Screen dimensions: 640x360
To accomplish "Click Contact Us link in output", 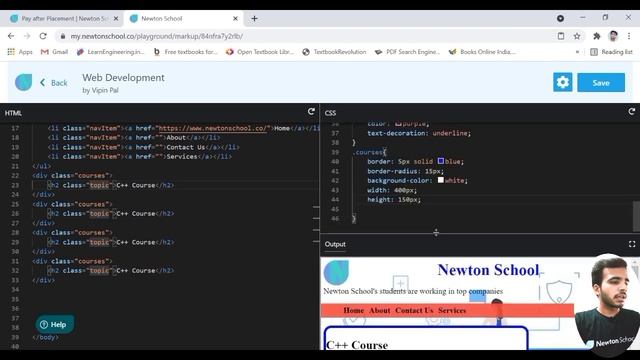I will pos(414,311).
